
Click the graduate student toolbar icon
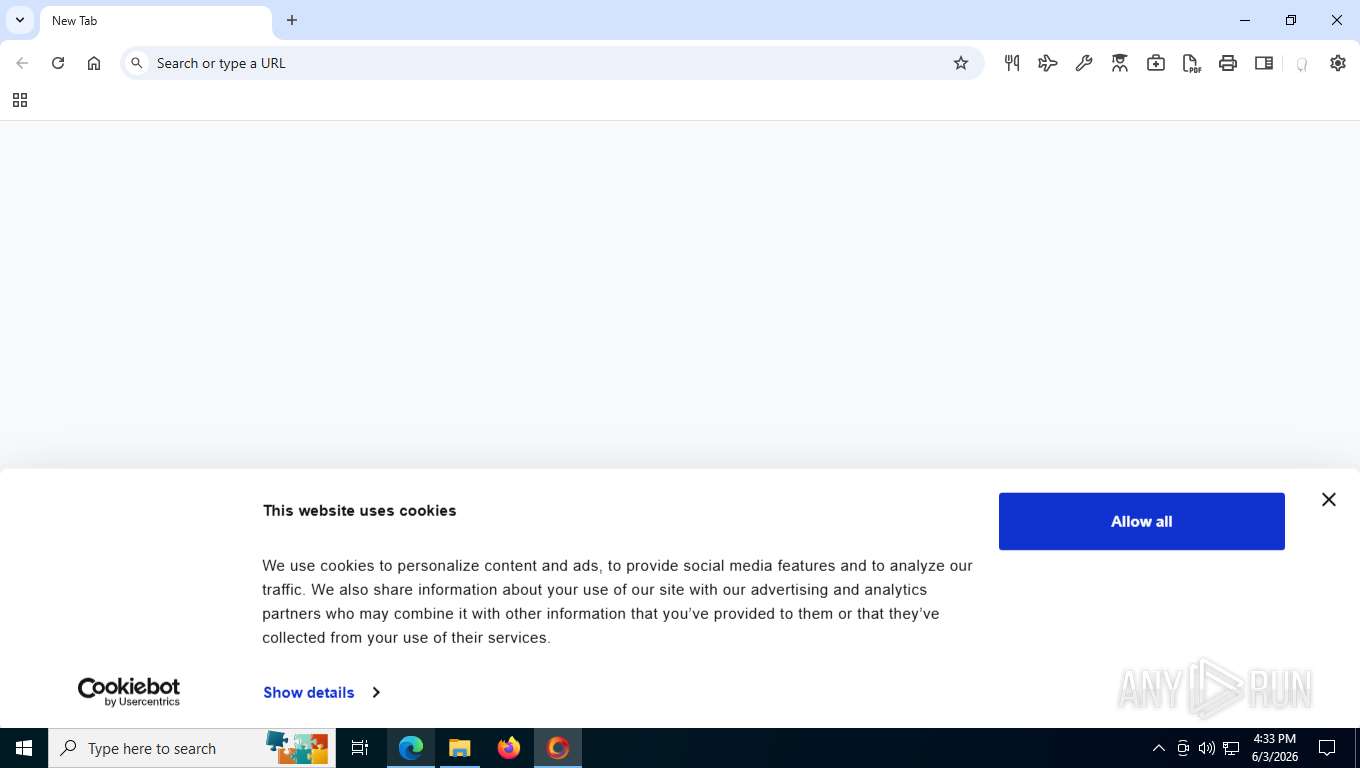[1120, 63]
